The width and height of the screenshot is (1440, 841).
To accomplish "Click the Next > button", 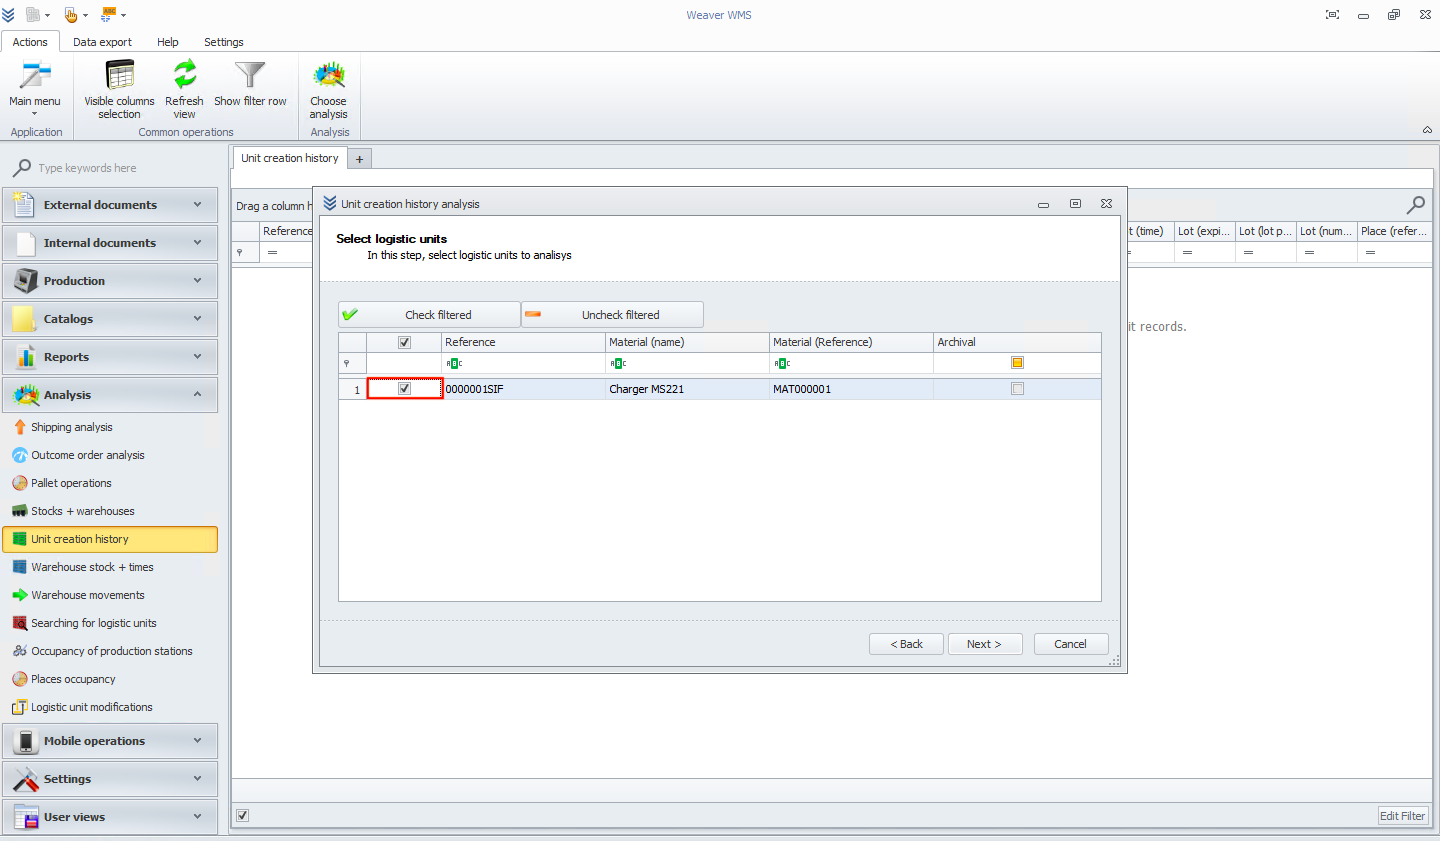I will (985, 644).
